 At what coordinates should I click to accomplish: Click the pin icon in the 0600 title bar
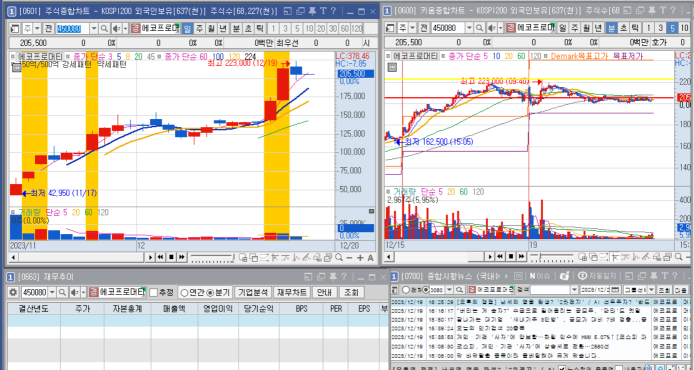coord(652,10)
